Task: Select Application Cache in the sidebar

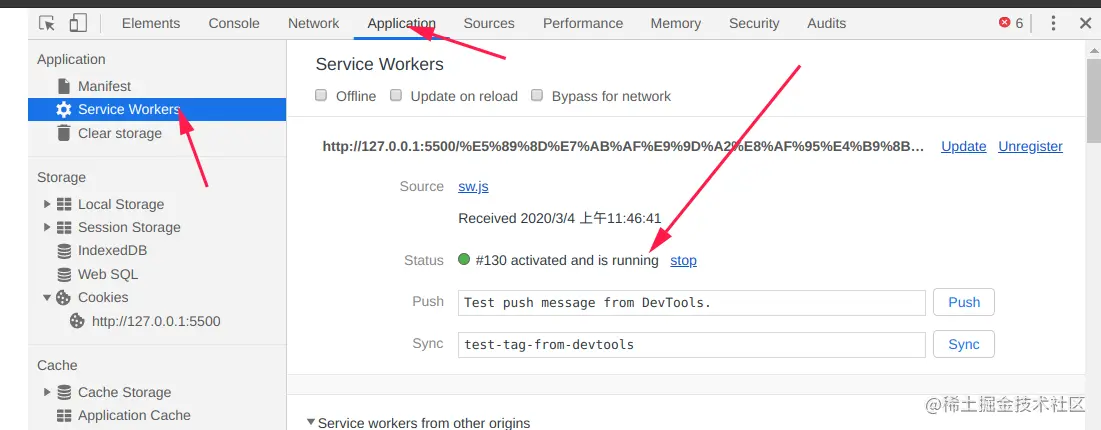Action: [x=134, y=415]
